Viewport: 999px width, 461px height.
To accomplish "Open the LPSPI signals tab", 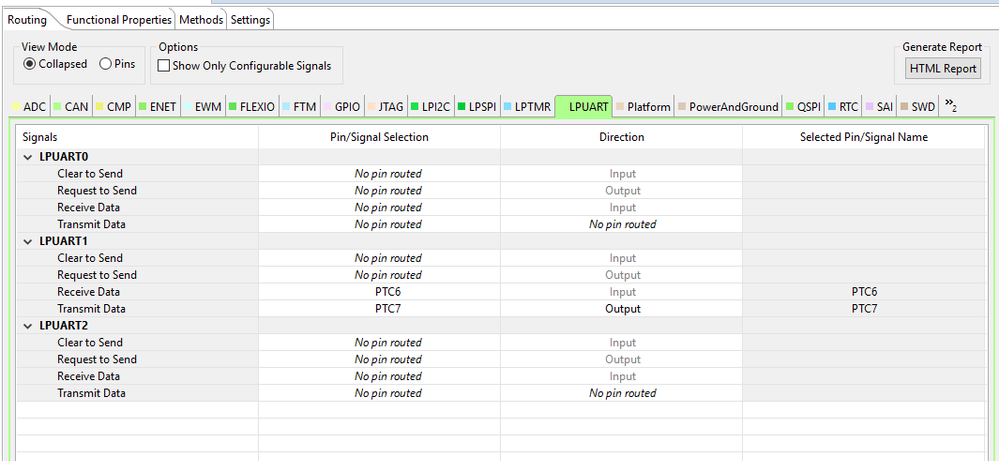I will [x=480, y=106].
